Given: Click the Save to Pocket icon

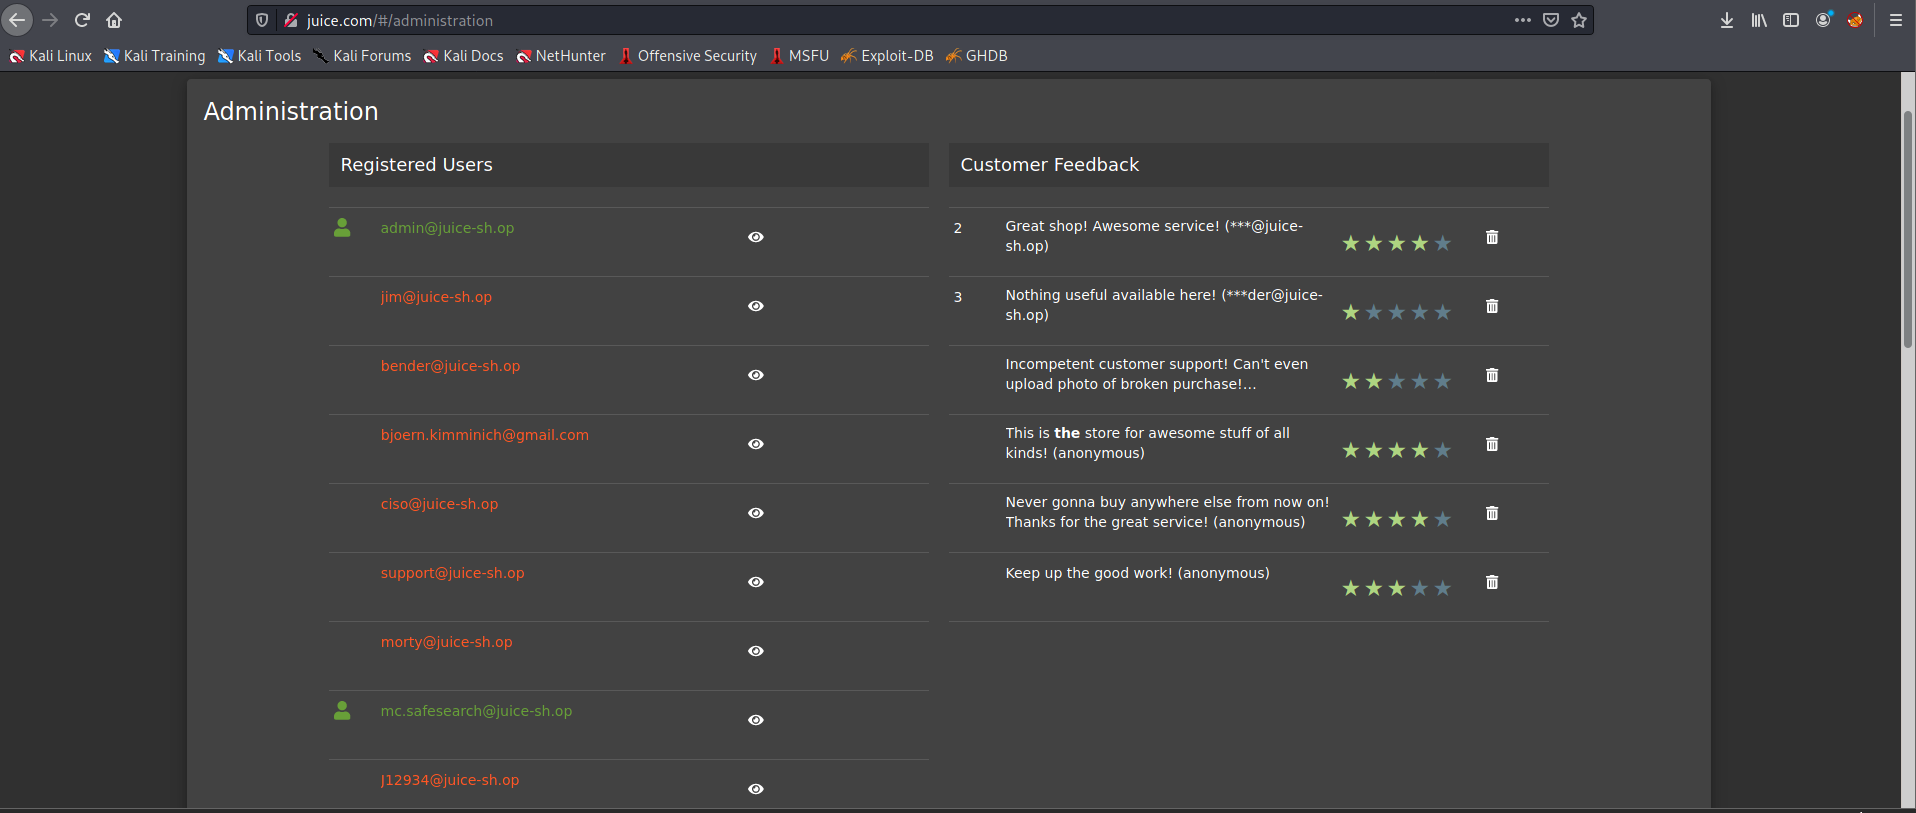Looking at the screenshot, I should [1551, 20].
